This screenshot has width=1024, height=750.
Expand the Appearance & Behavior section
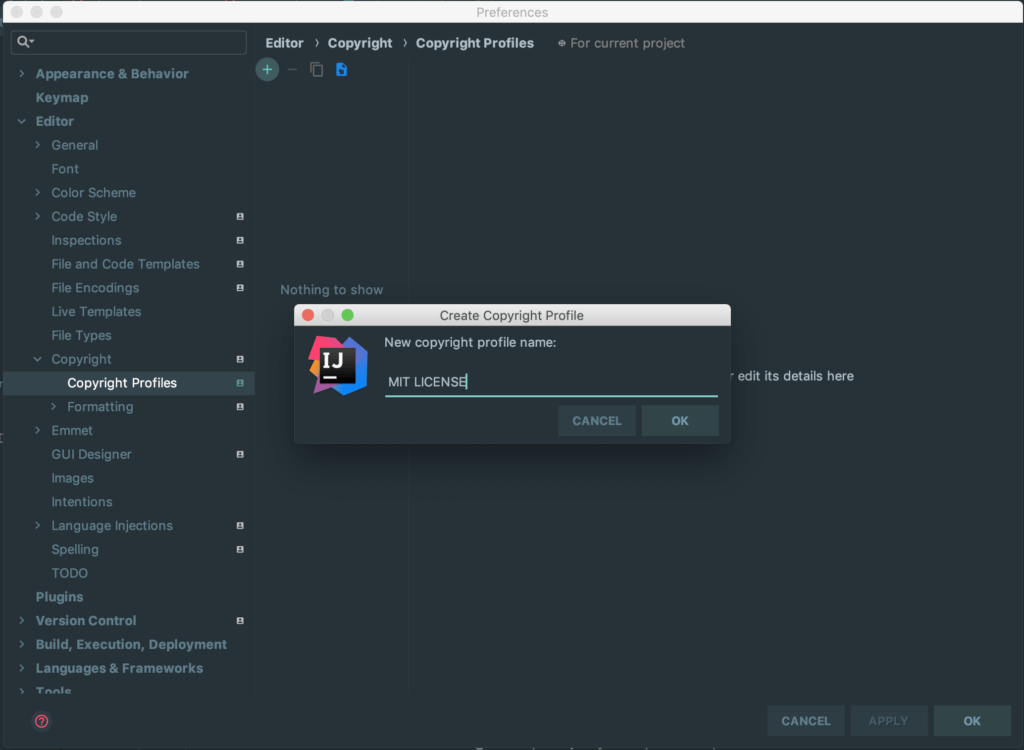click(21, 73)
